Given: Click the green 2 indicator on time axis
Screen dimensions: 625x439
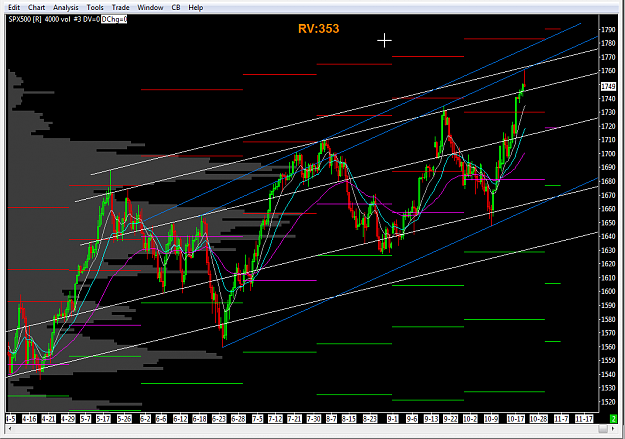Looking at the screenshot, I should (x=613, y=419).
